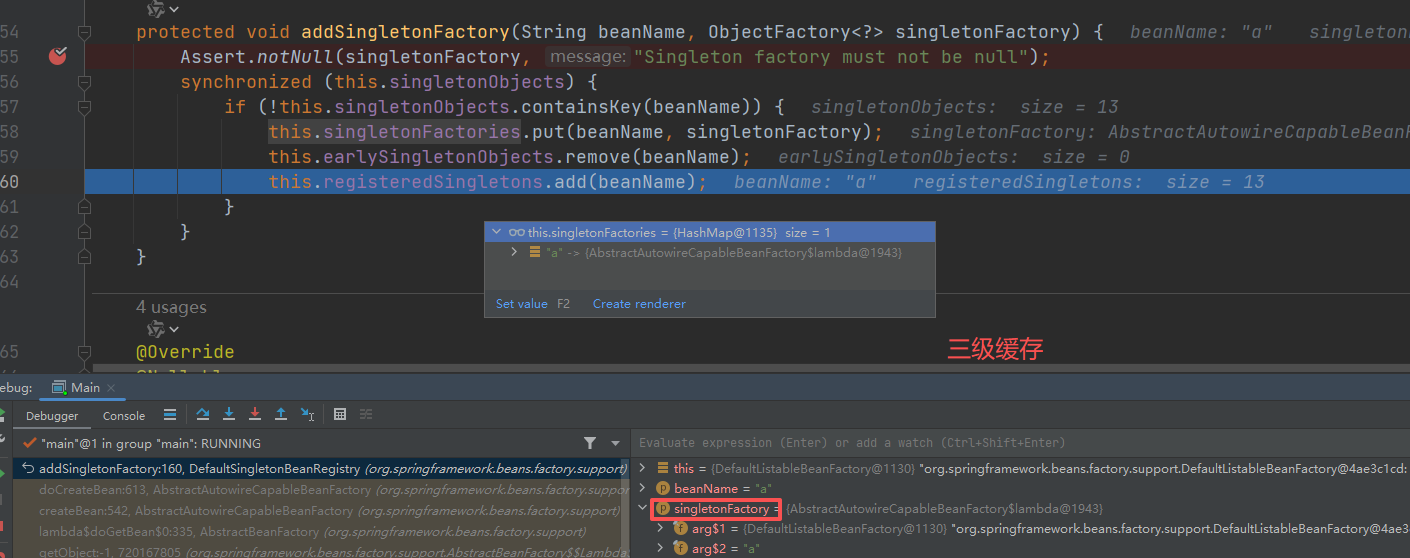Screen dimensions: 1410x558
Task: Click the red Force Step Into icon
Action: [x=255, y=415]
